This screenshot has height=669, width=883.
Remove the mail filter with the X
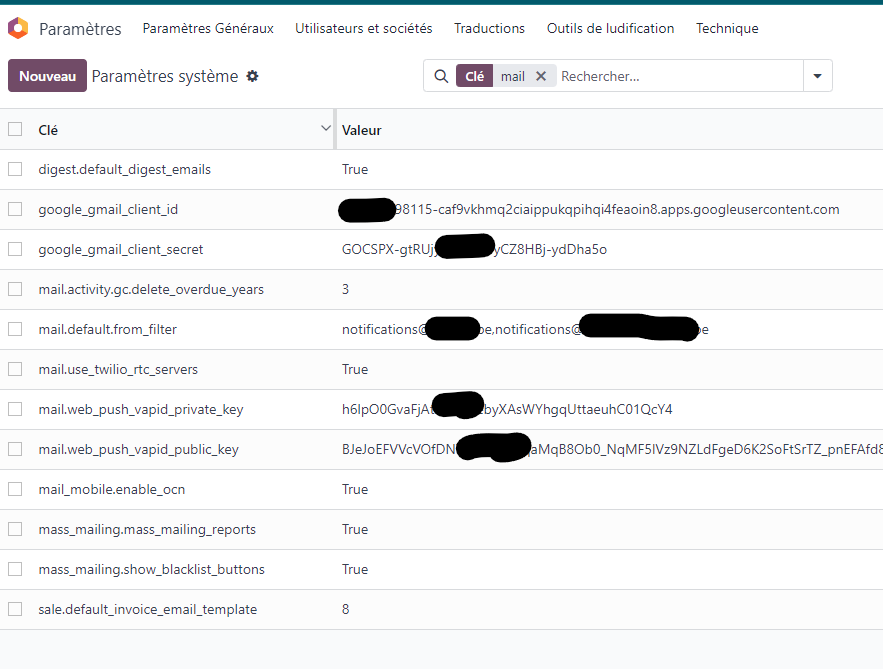[x=541, y=76]
